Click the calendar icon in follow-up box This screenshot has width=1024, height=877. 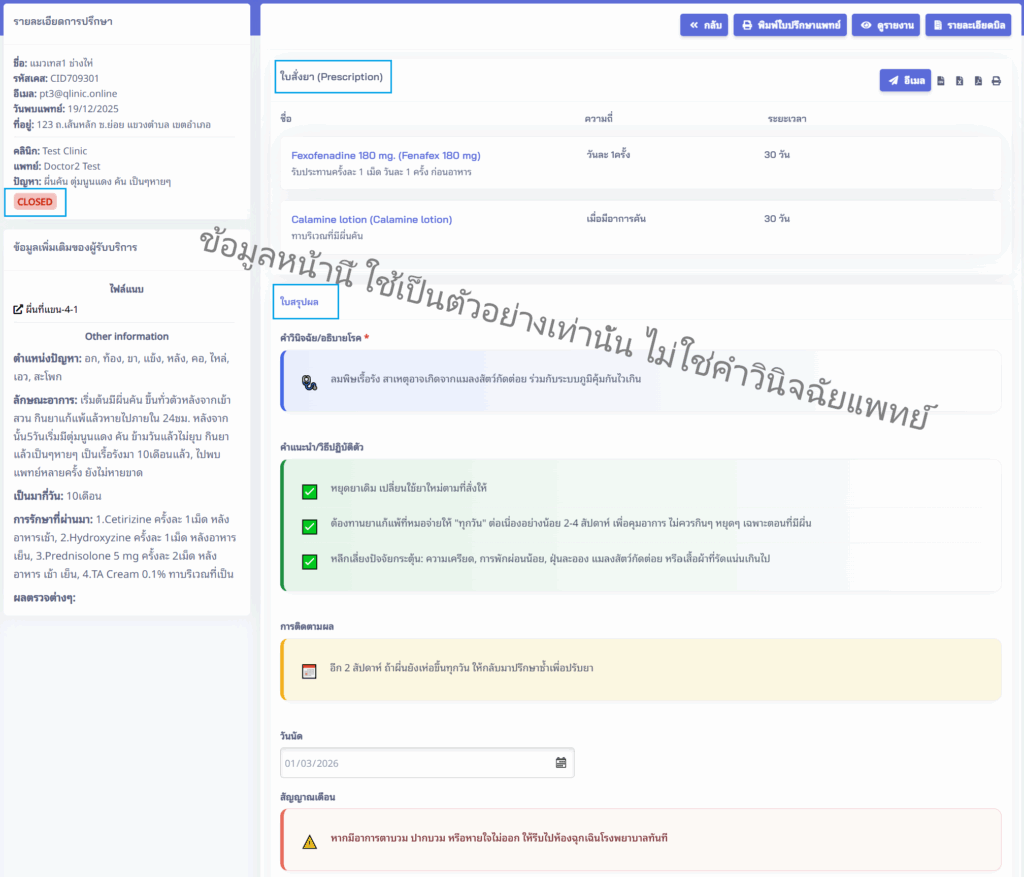(309, 670)
